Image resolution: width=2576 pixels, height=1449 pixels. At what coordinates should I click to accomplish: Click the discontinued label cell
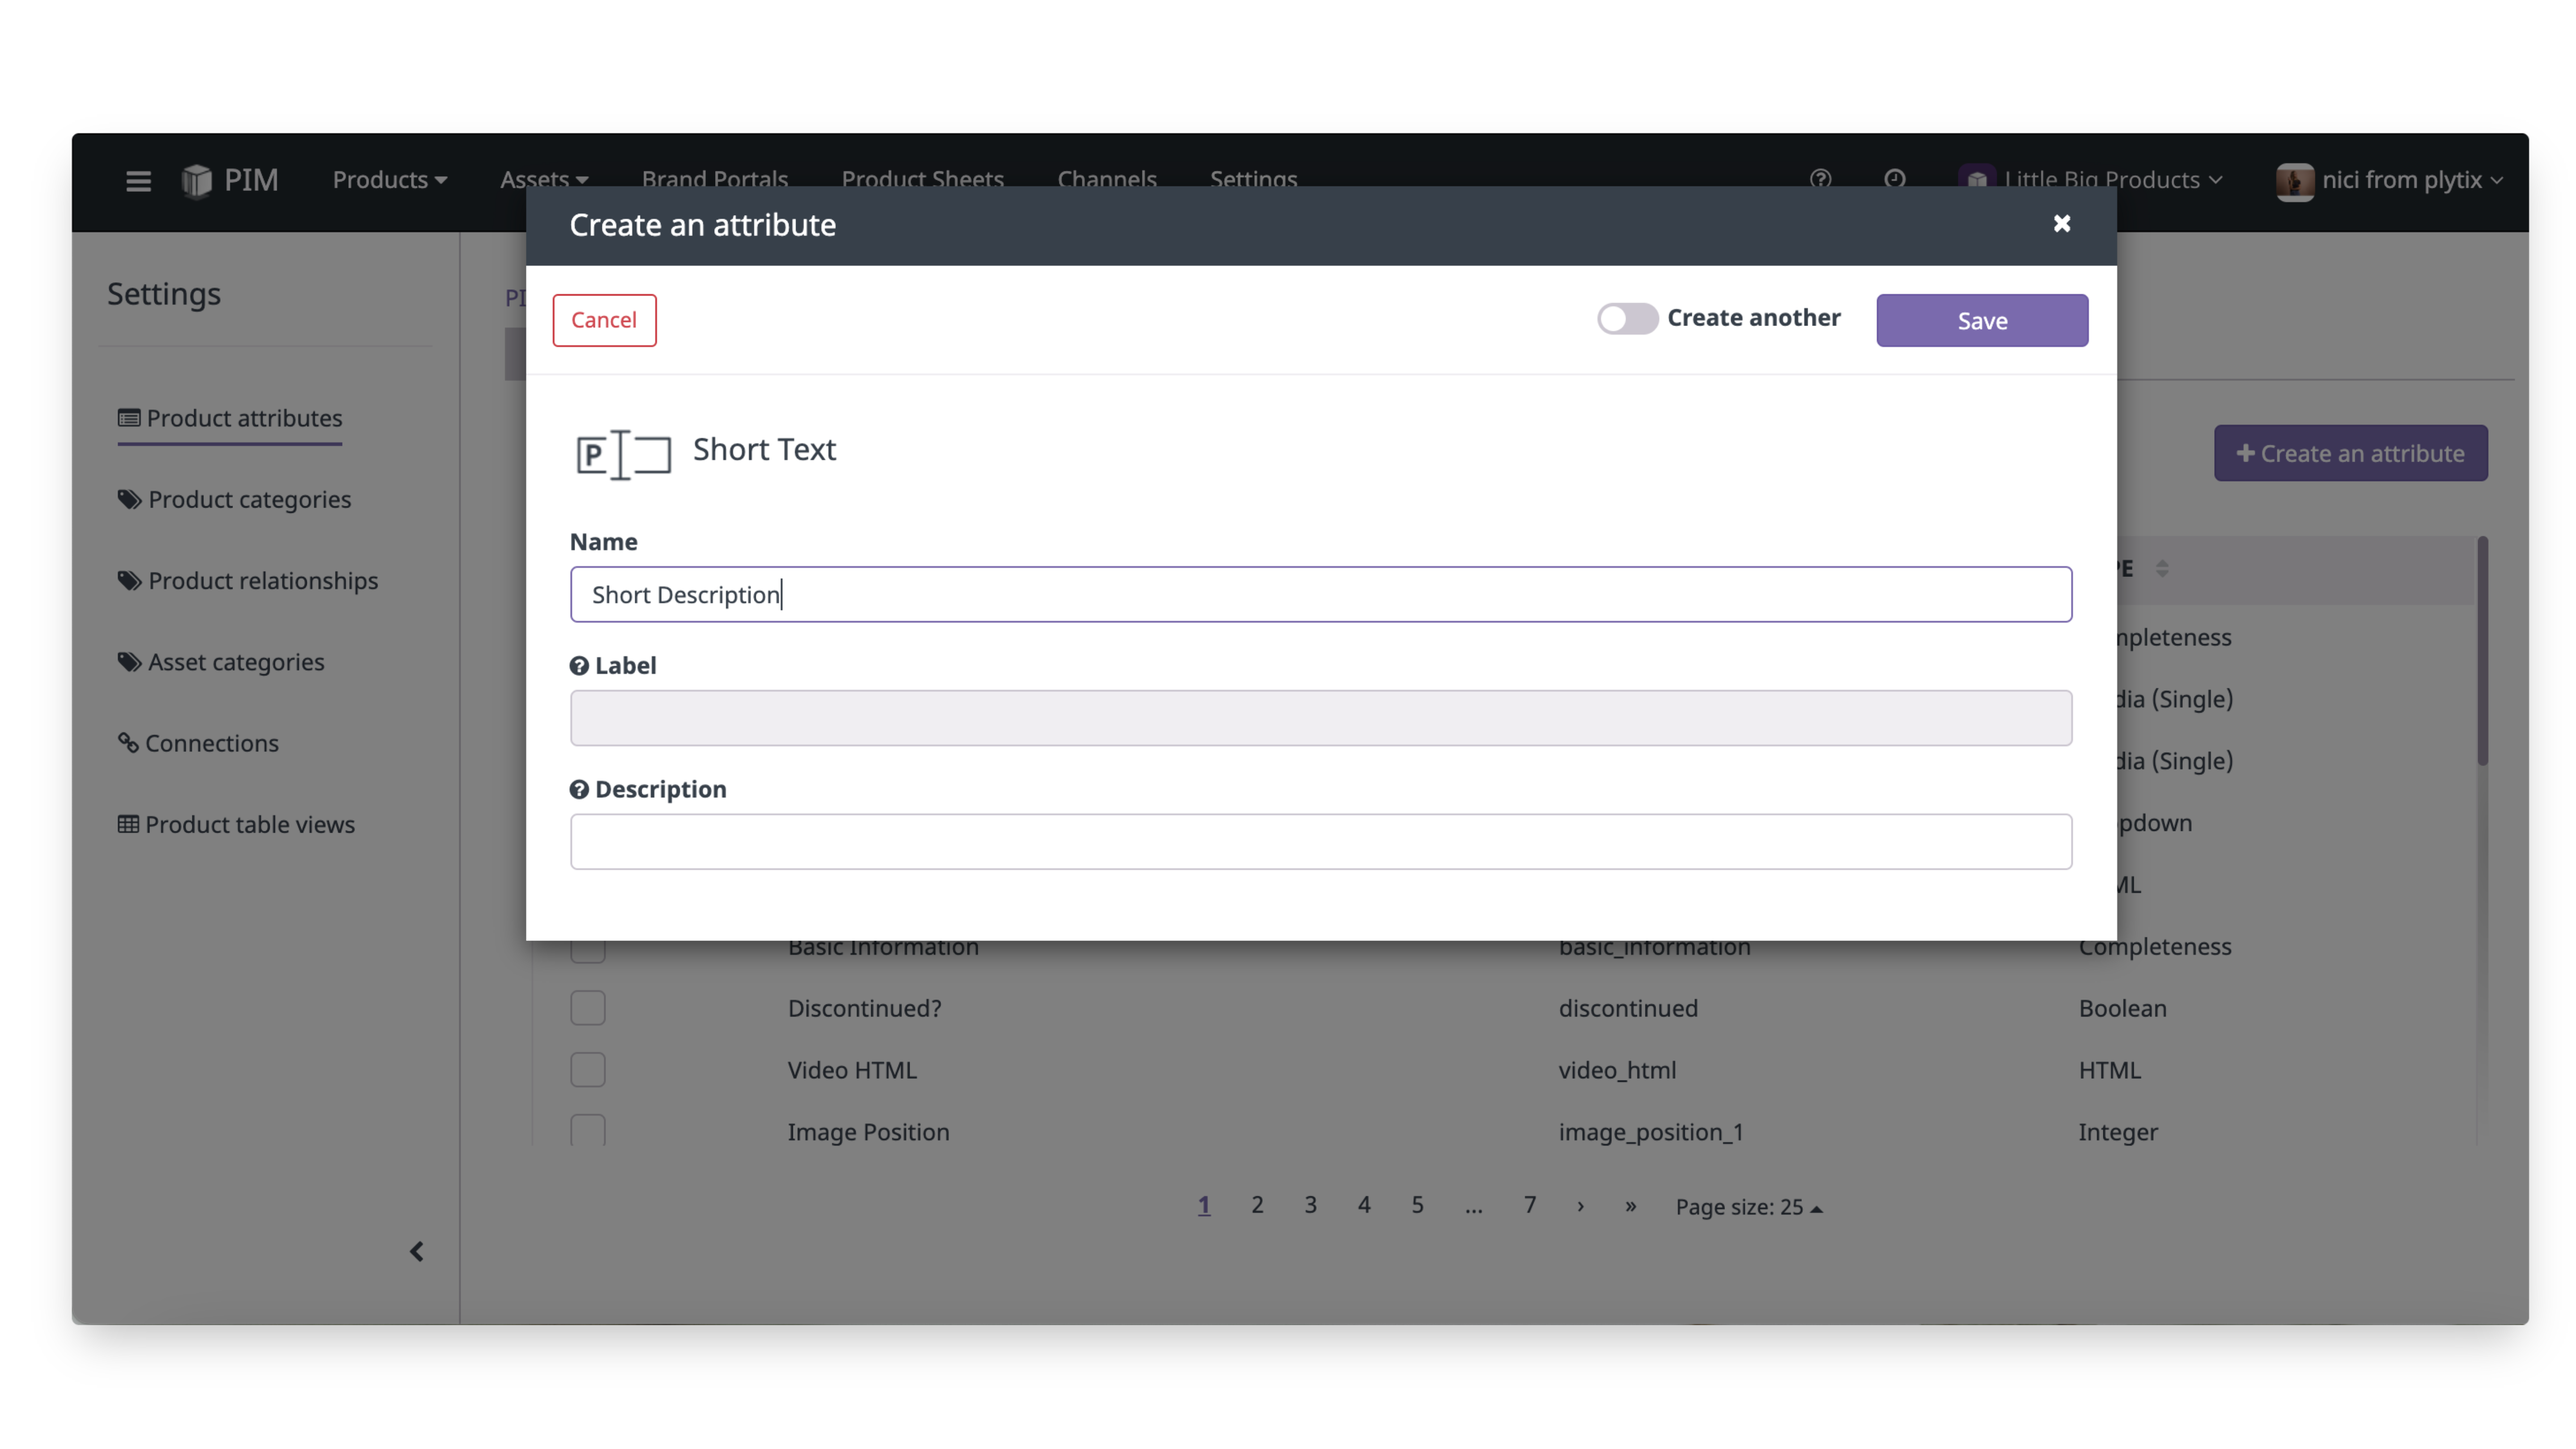tap(1628, 1009)
